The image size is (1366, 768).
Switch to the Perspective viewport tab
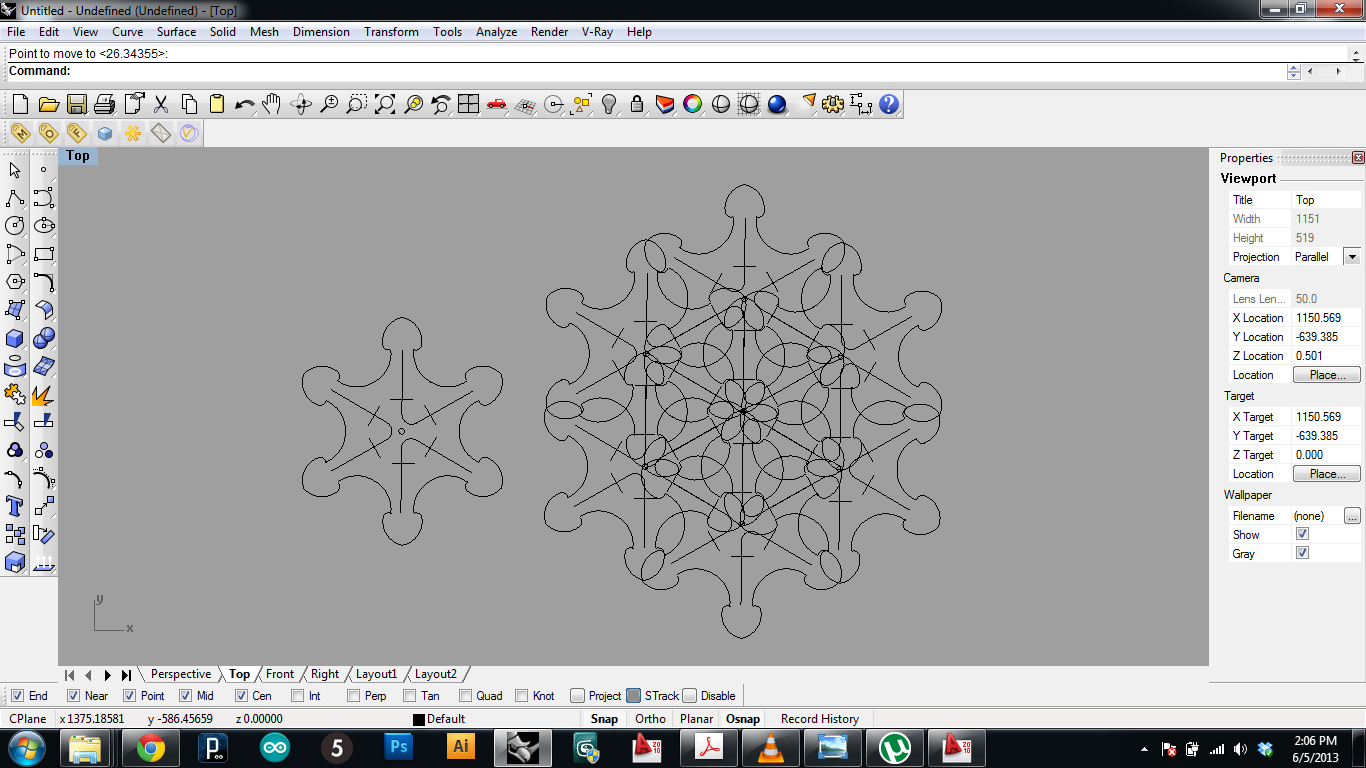point(181,674)
